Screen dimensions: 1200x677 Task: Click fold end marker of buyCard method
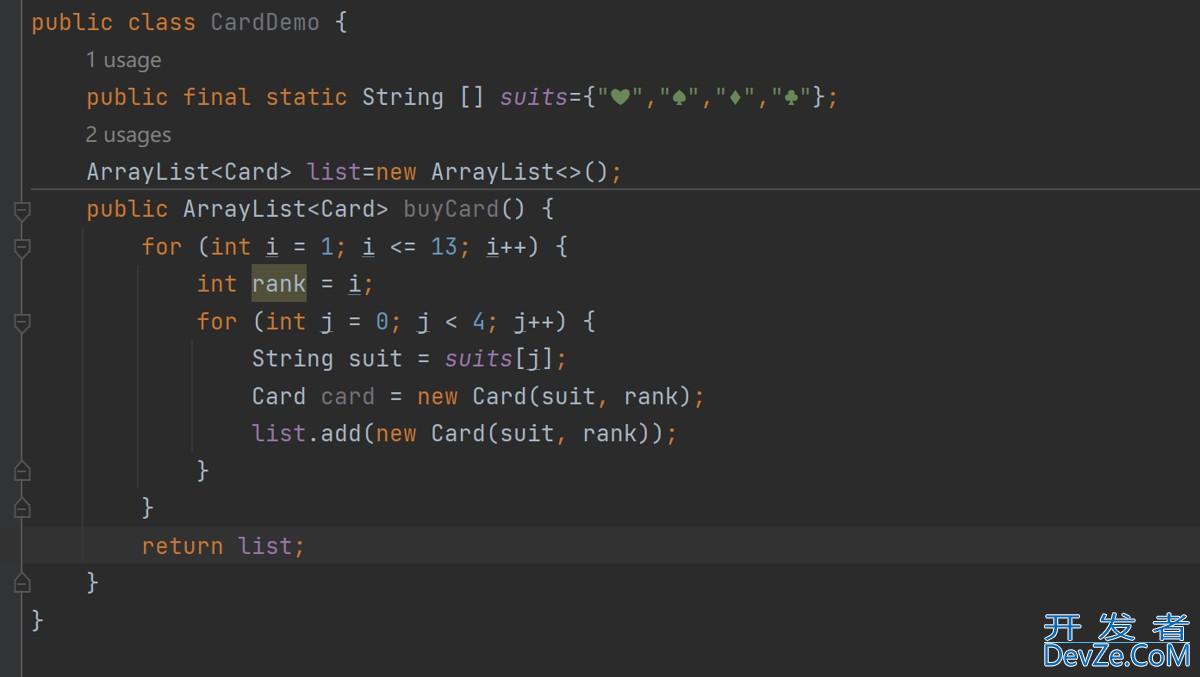(x=22, y=583)
